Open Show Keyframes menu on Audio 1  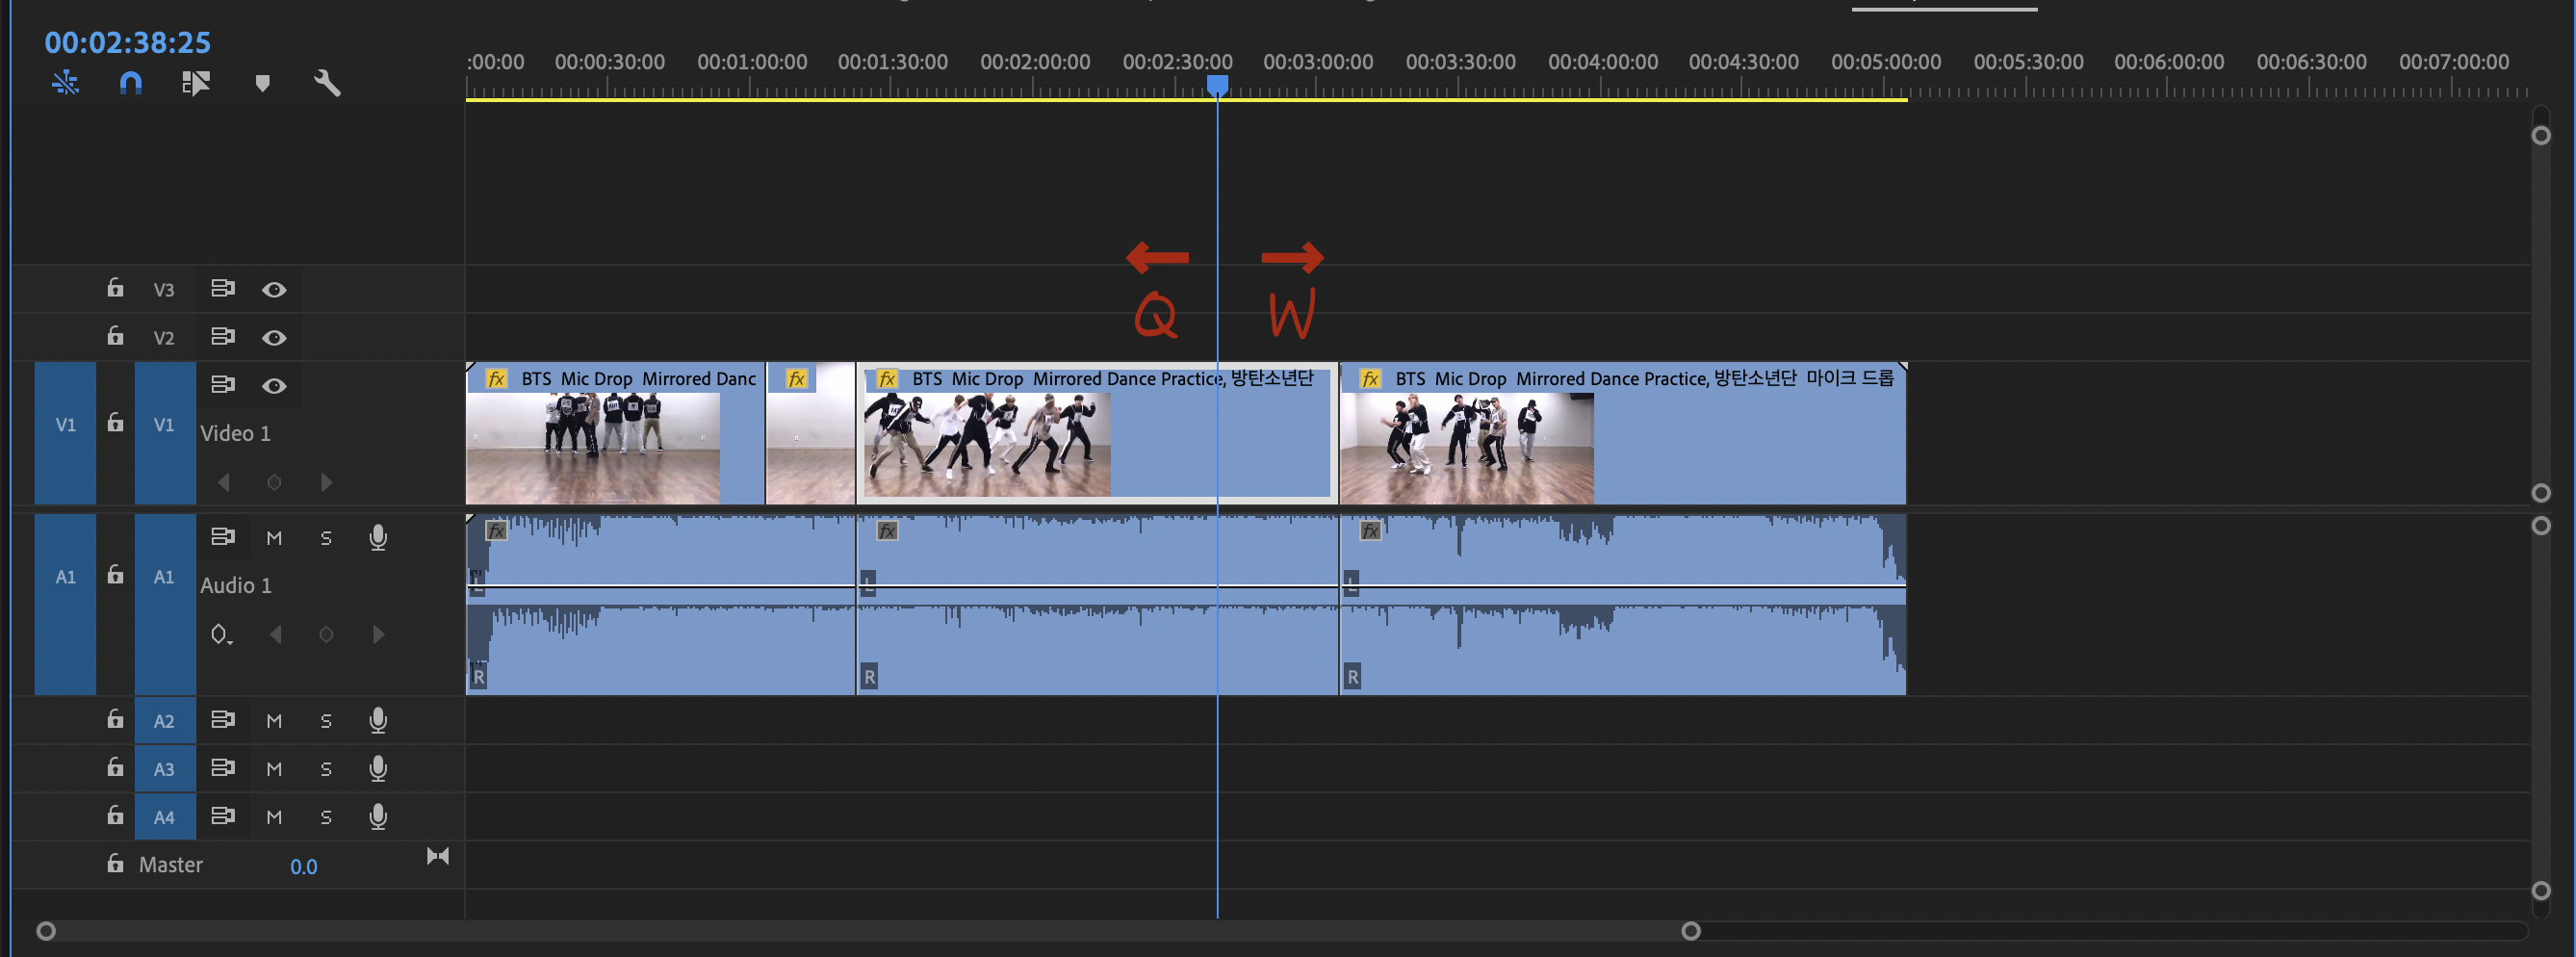click(221, 634)
